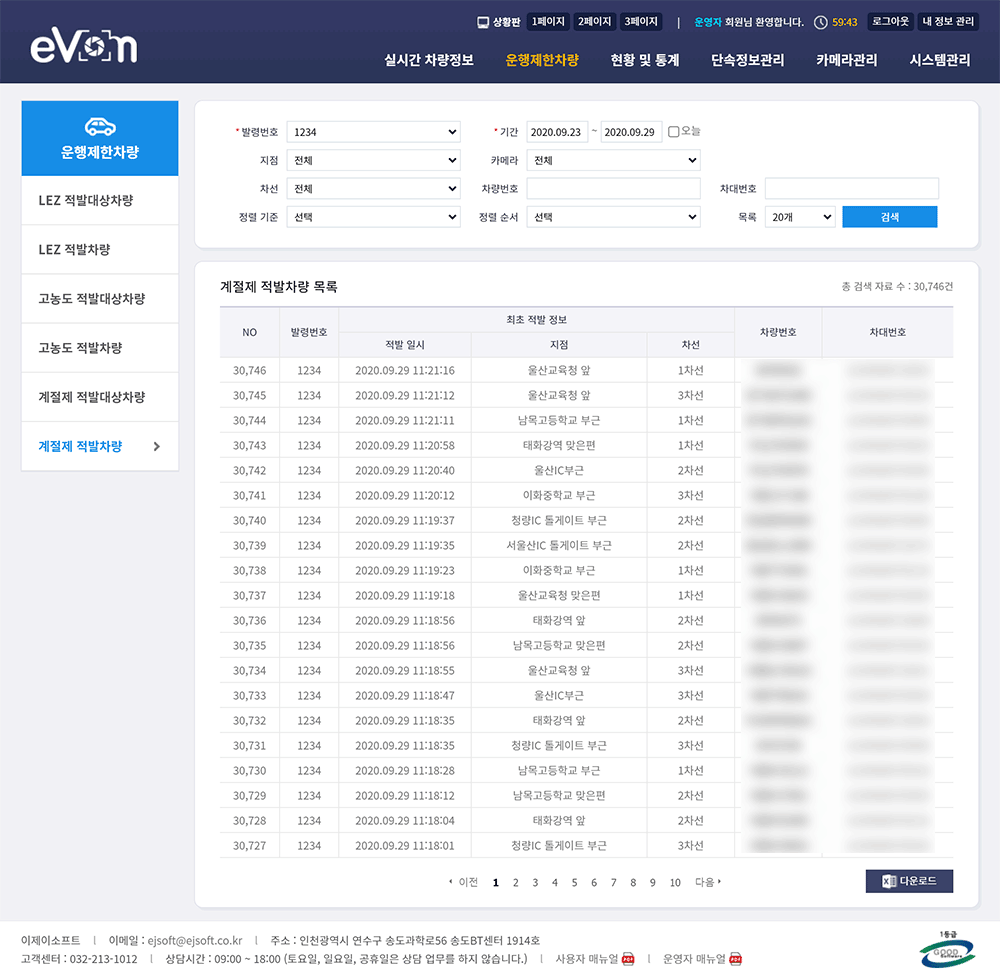The image size is (1000, 978).
Task: Click the car icon in 운행제한차량 sidebar header
Action: point(100,126)
